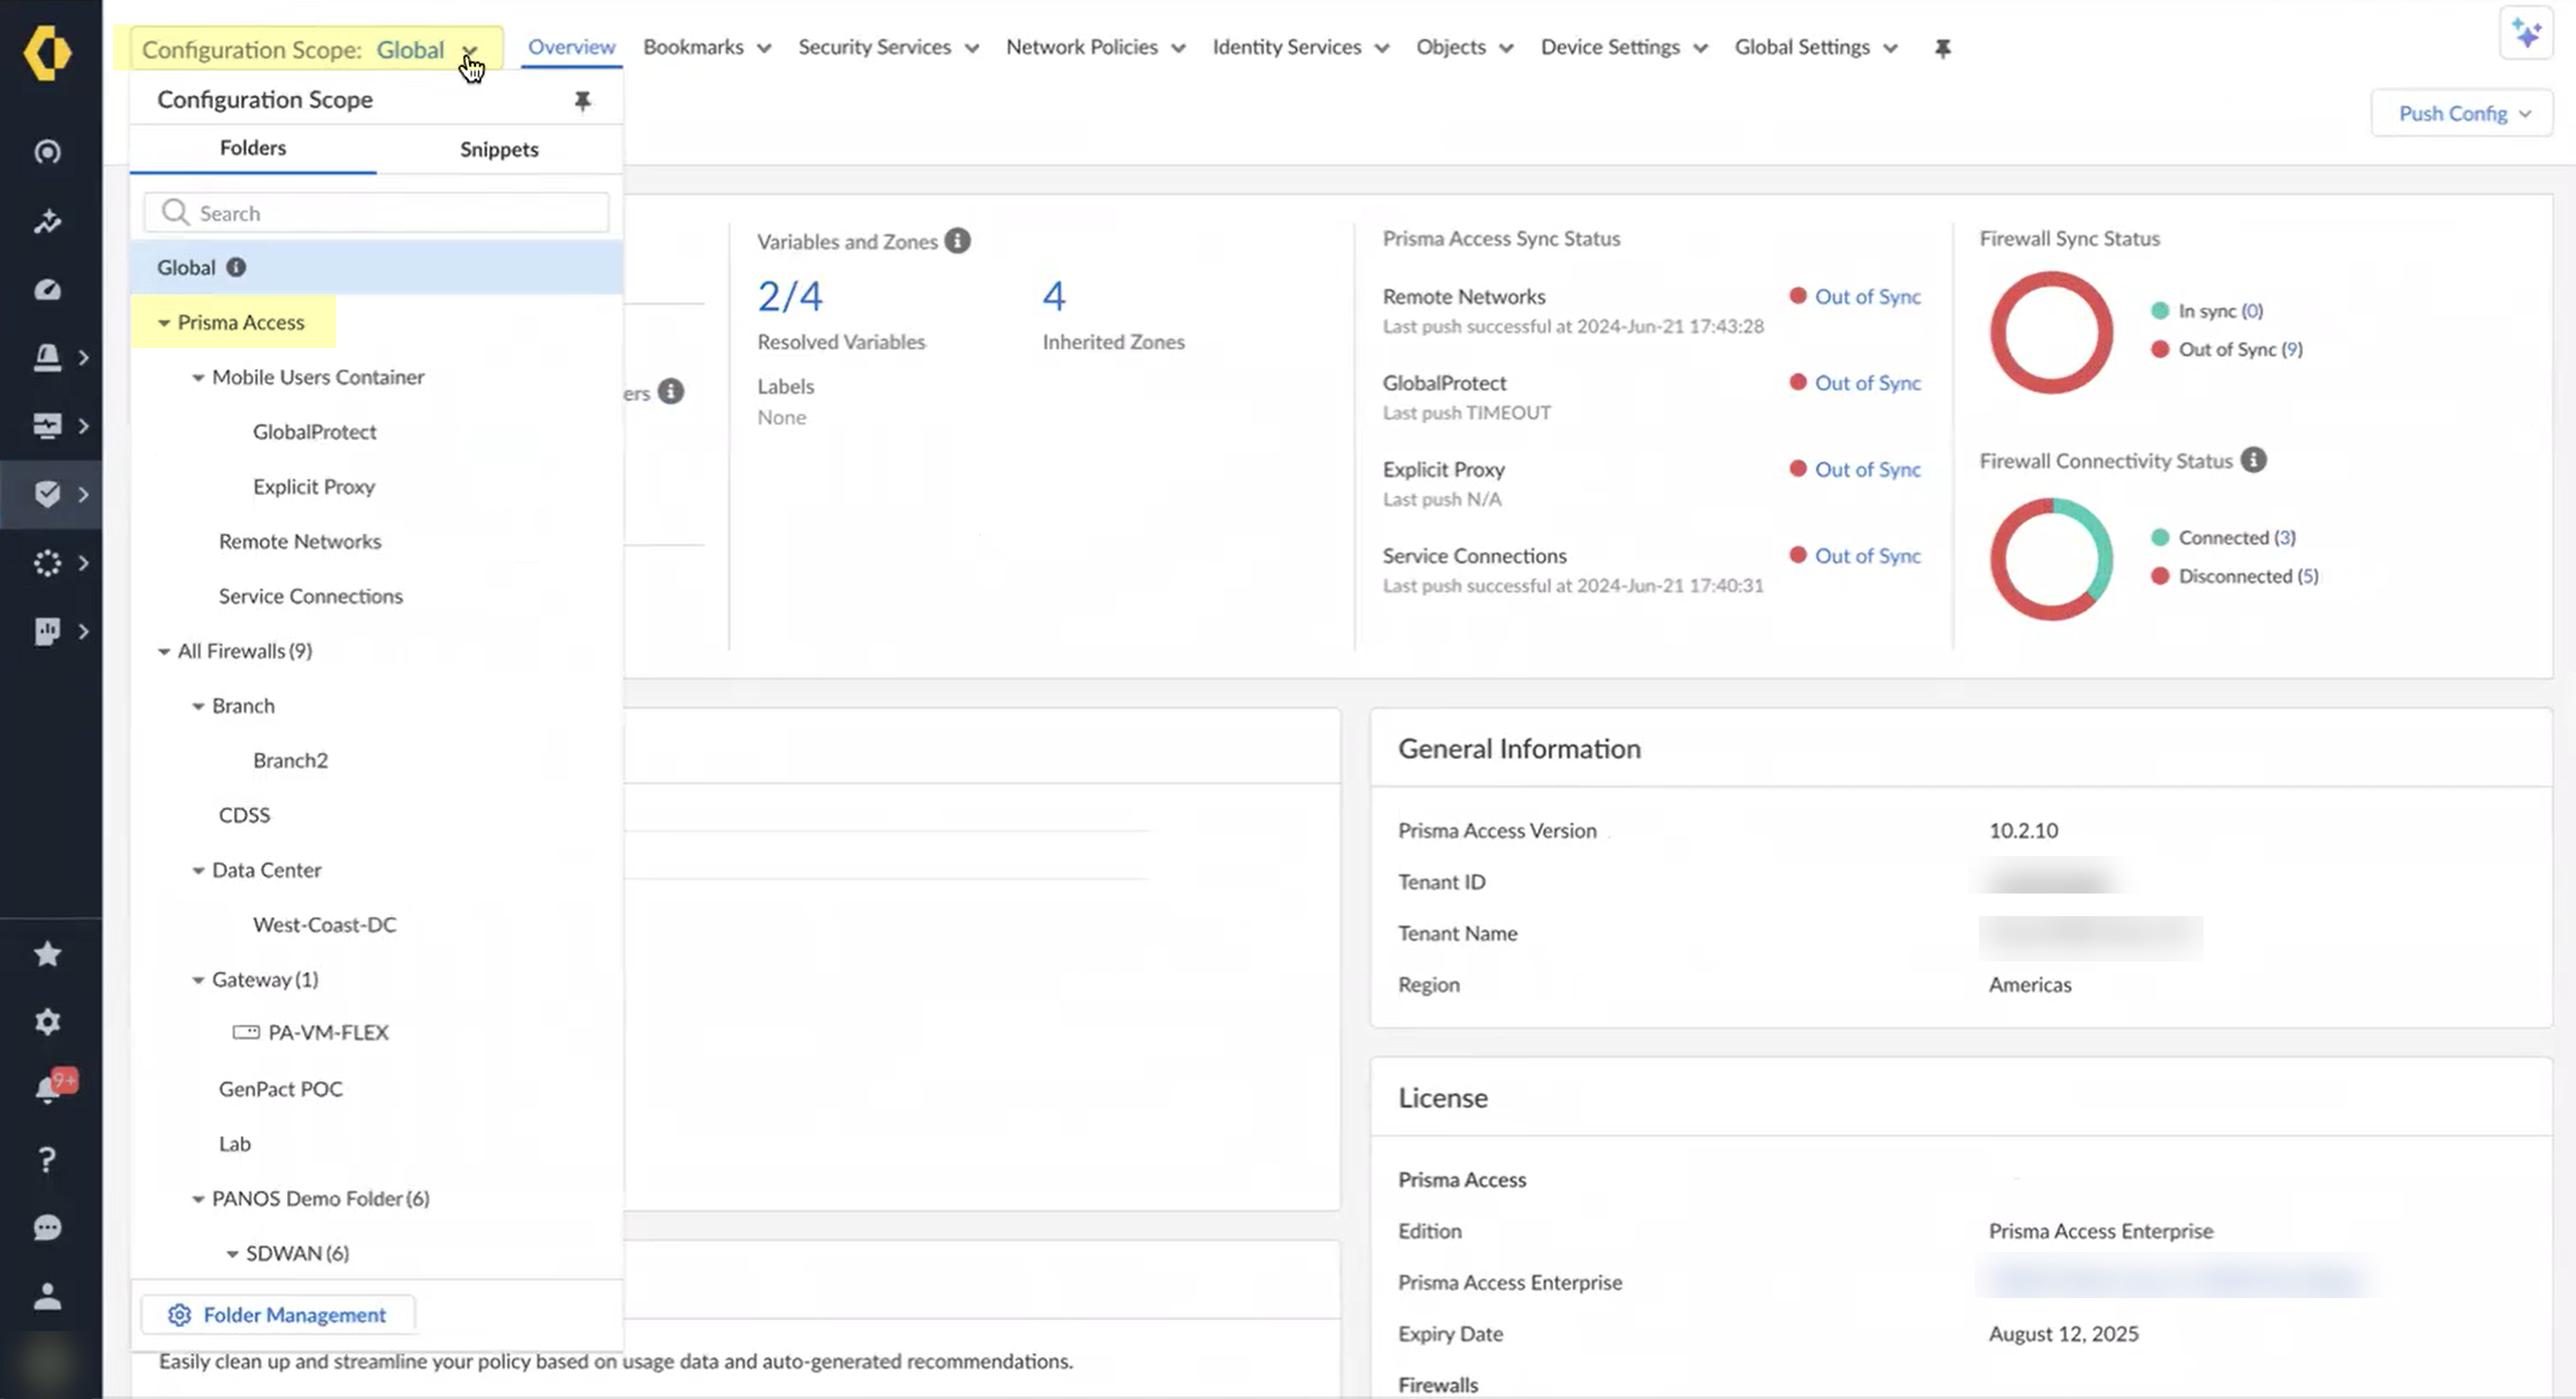Click Firewall Connectivity Status info icon

point(2253,460)
